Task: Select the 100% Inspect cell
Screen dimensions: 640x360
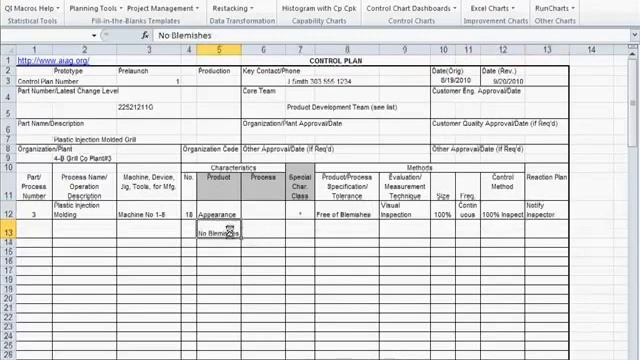Action: pyautogui.click(x=502, y=210)
